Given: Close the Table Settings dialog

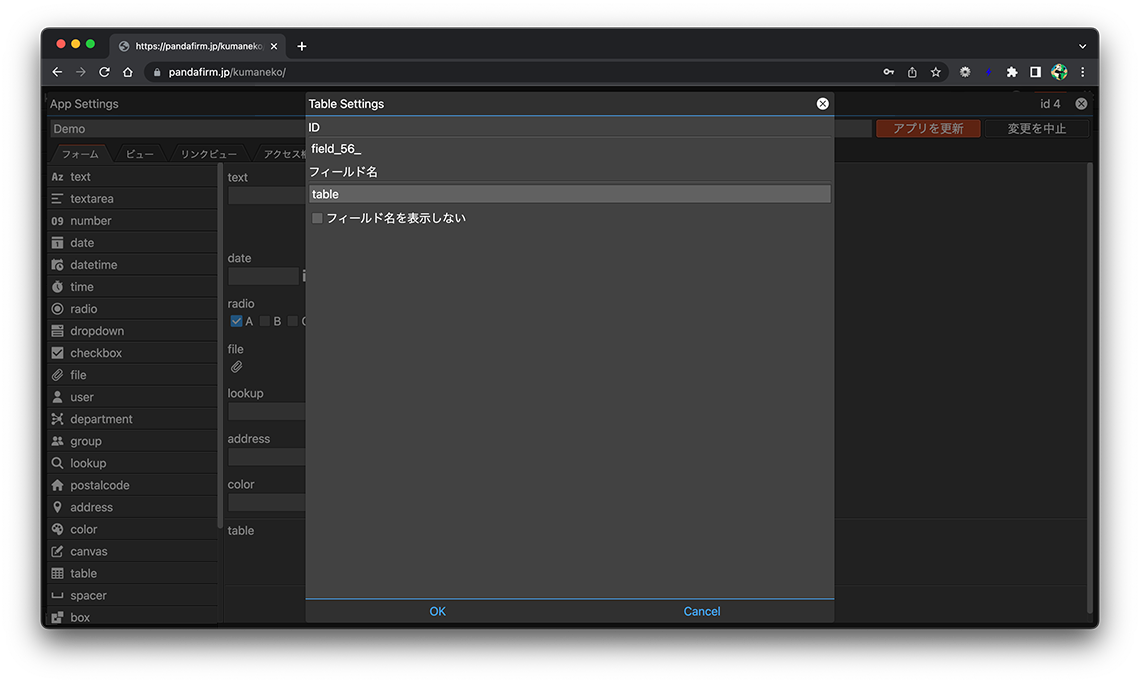Looking at the screenshot, I should pos(822,104).
